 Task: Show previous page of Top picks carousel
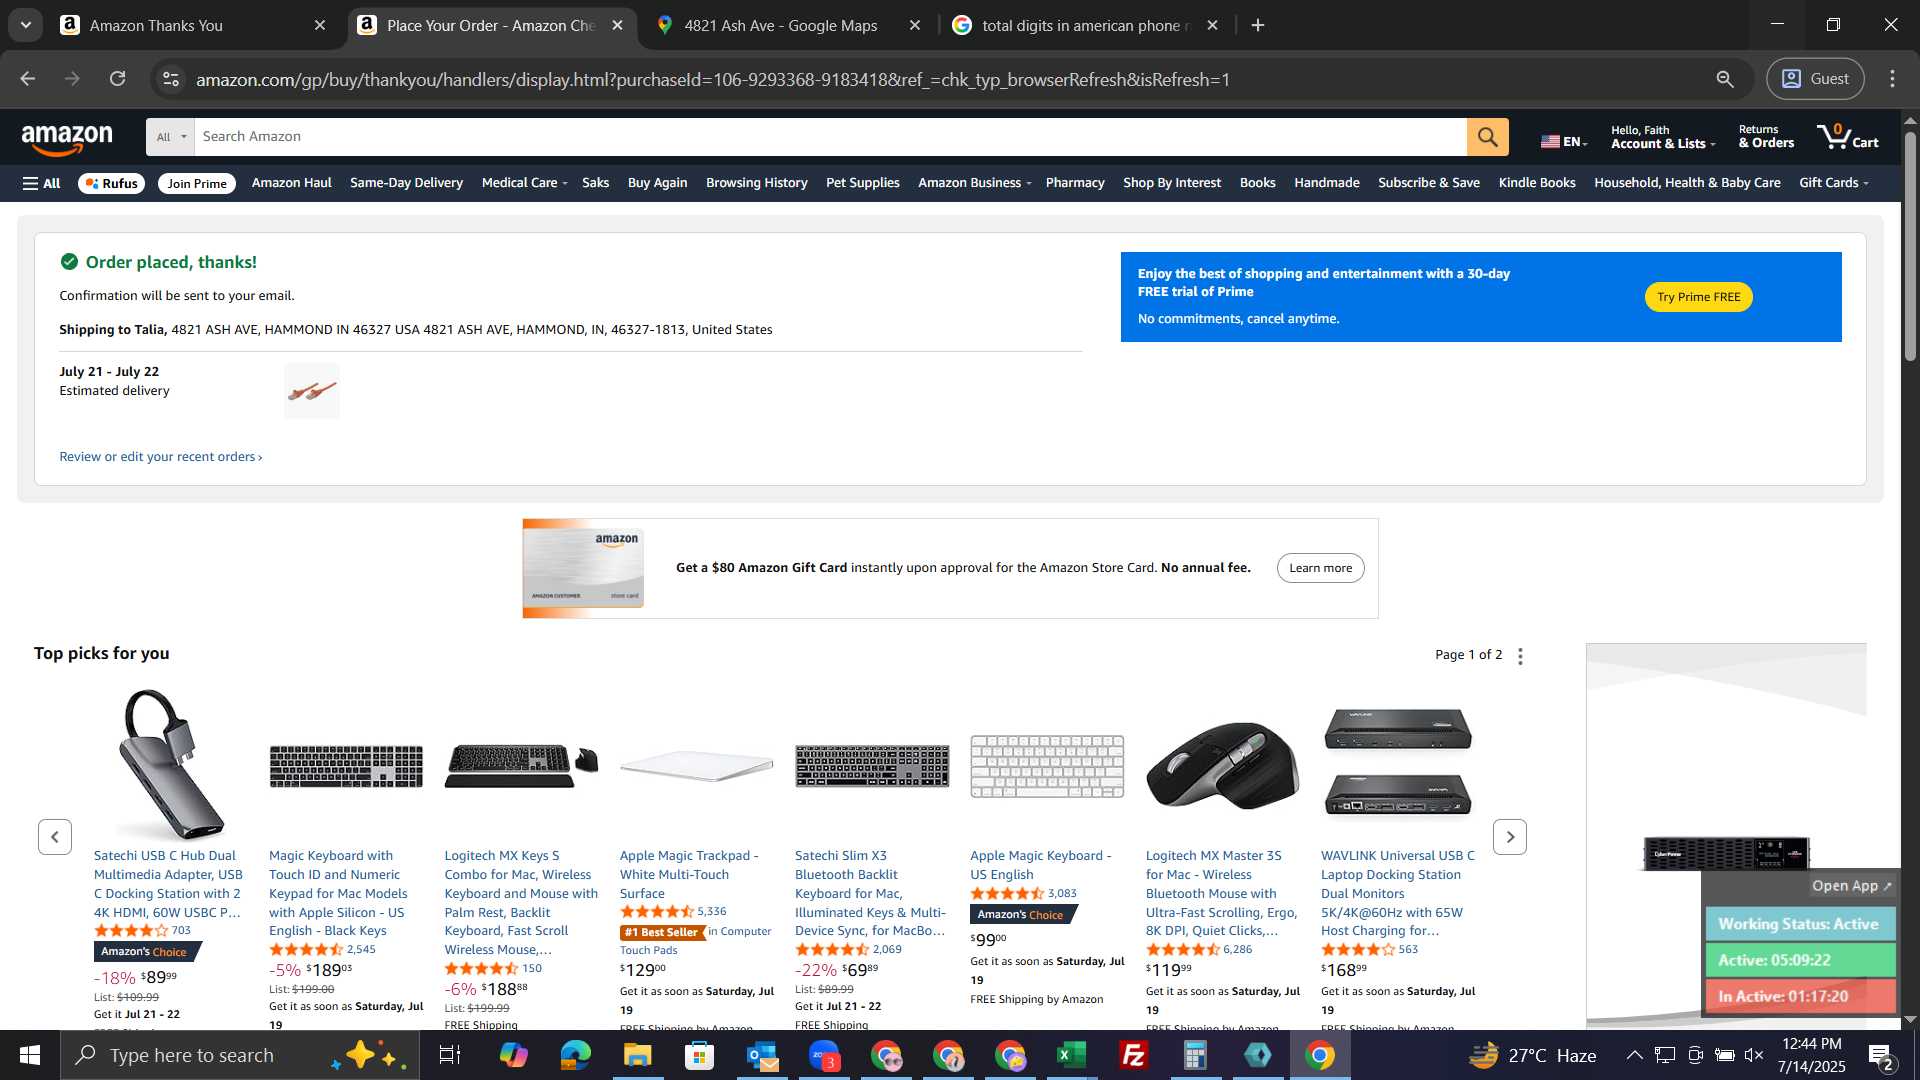(55, 837)
